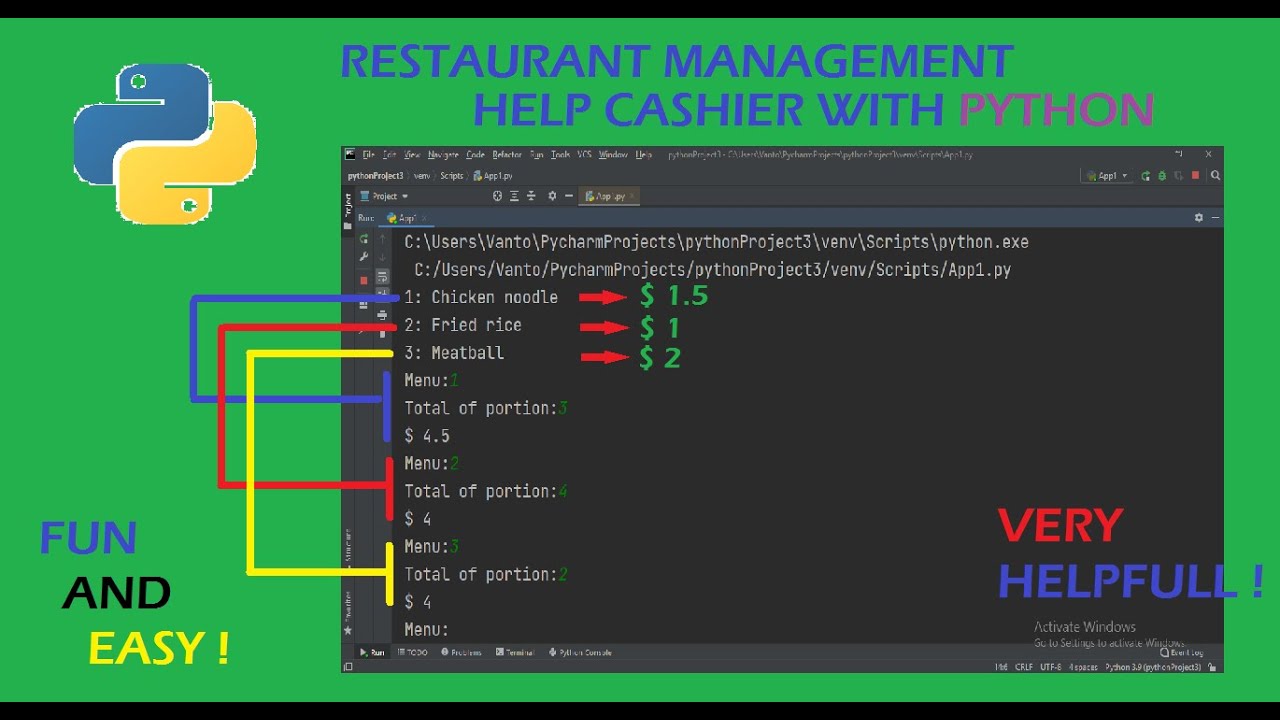
Task: Click the Expand All icon in Project panel
Action: point(514,196)
